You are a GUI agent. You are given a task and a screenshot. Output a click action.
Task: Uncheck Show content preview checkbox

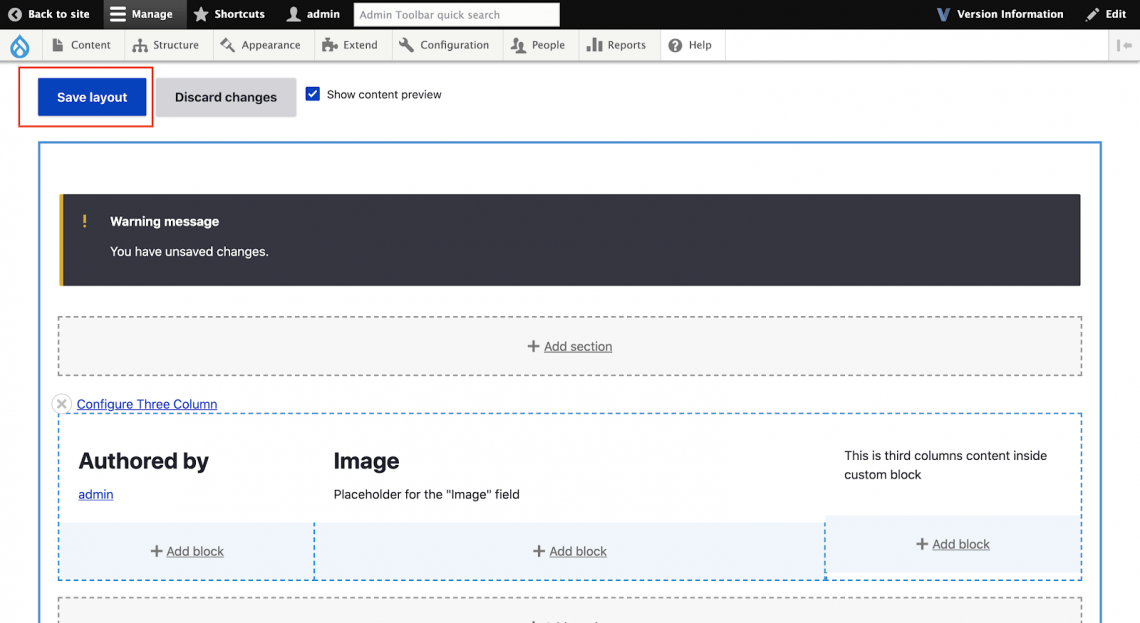coord(313,94)
